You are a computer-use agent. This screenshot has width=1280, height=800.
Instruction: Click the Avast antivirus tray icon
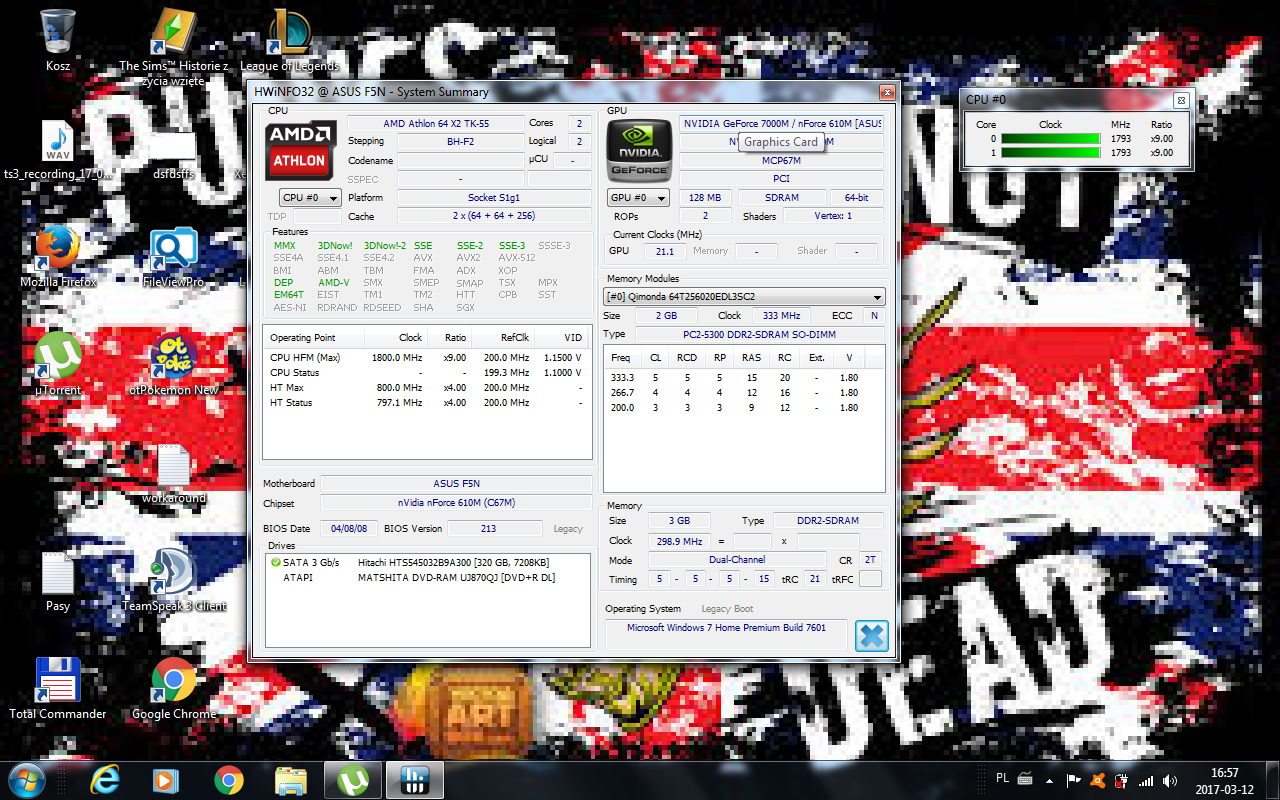click(x=1098, y=780)
